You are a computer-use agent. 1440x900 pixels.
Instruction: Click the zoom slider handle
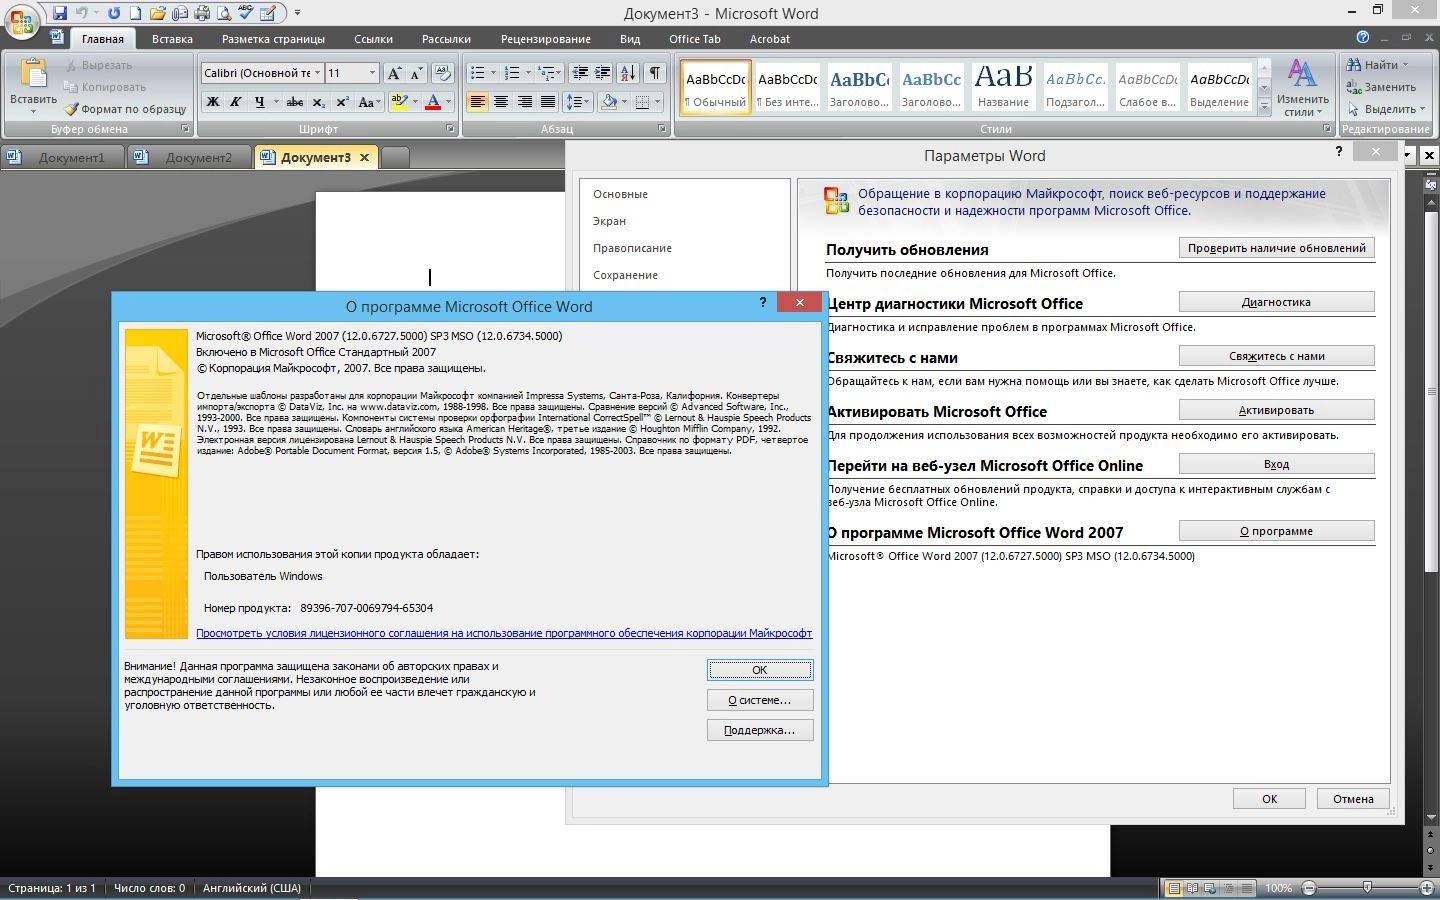1367,888
